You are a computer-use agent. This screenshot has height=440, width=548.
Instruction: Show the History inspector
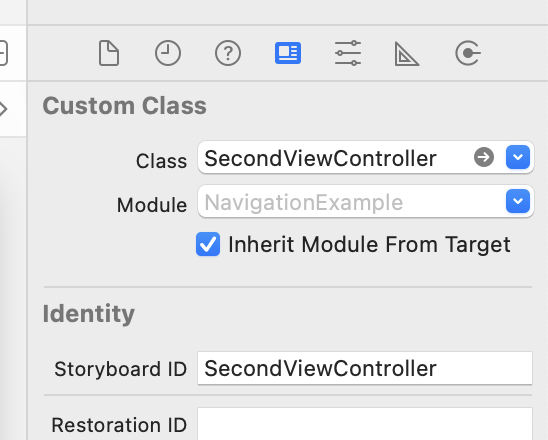[x=168, y=53]
